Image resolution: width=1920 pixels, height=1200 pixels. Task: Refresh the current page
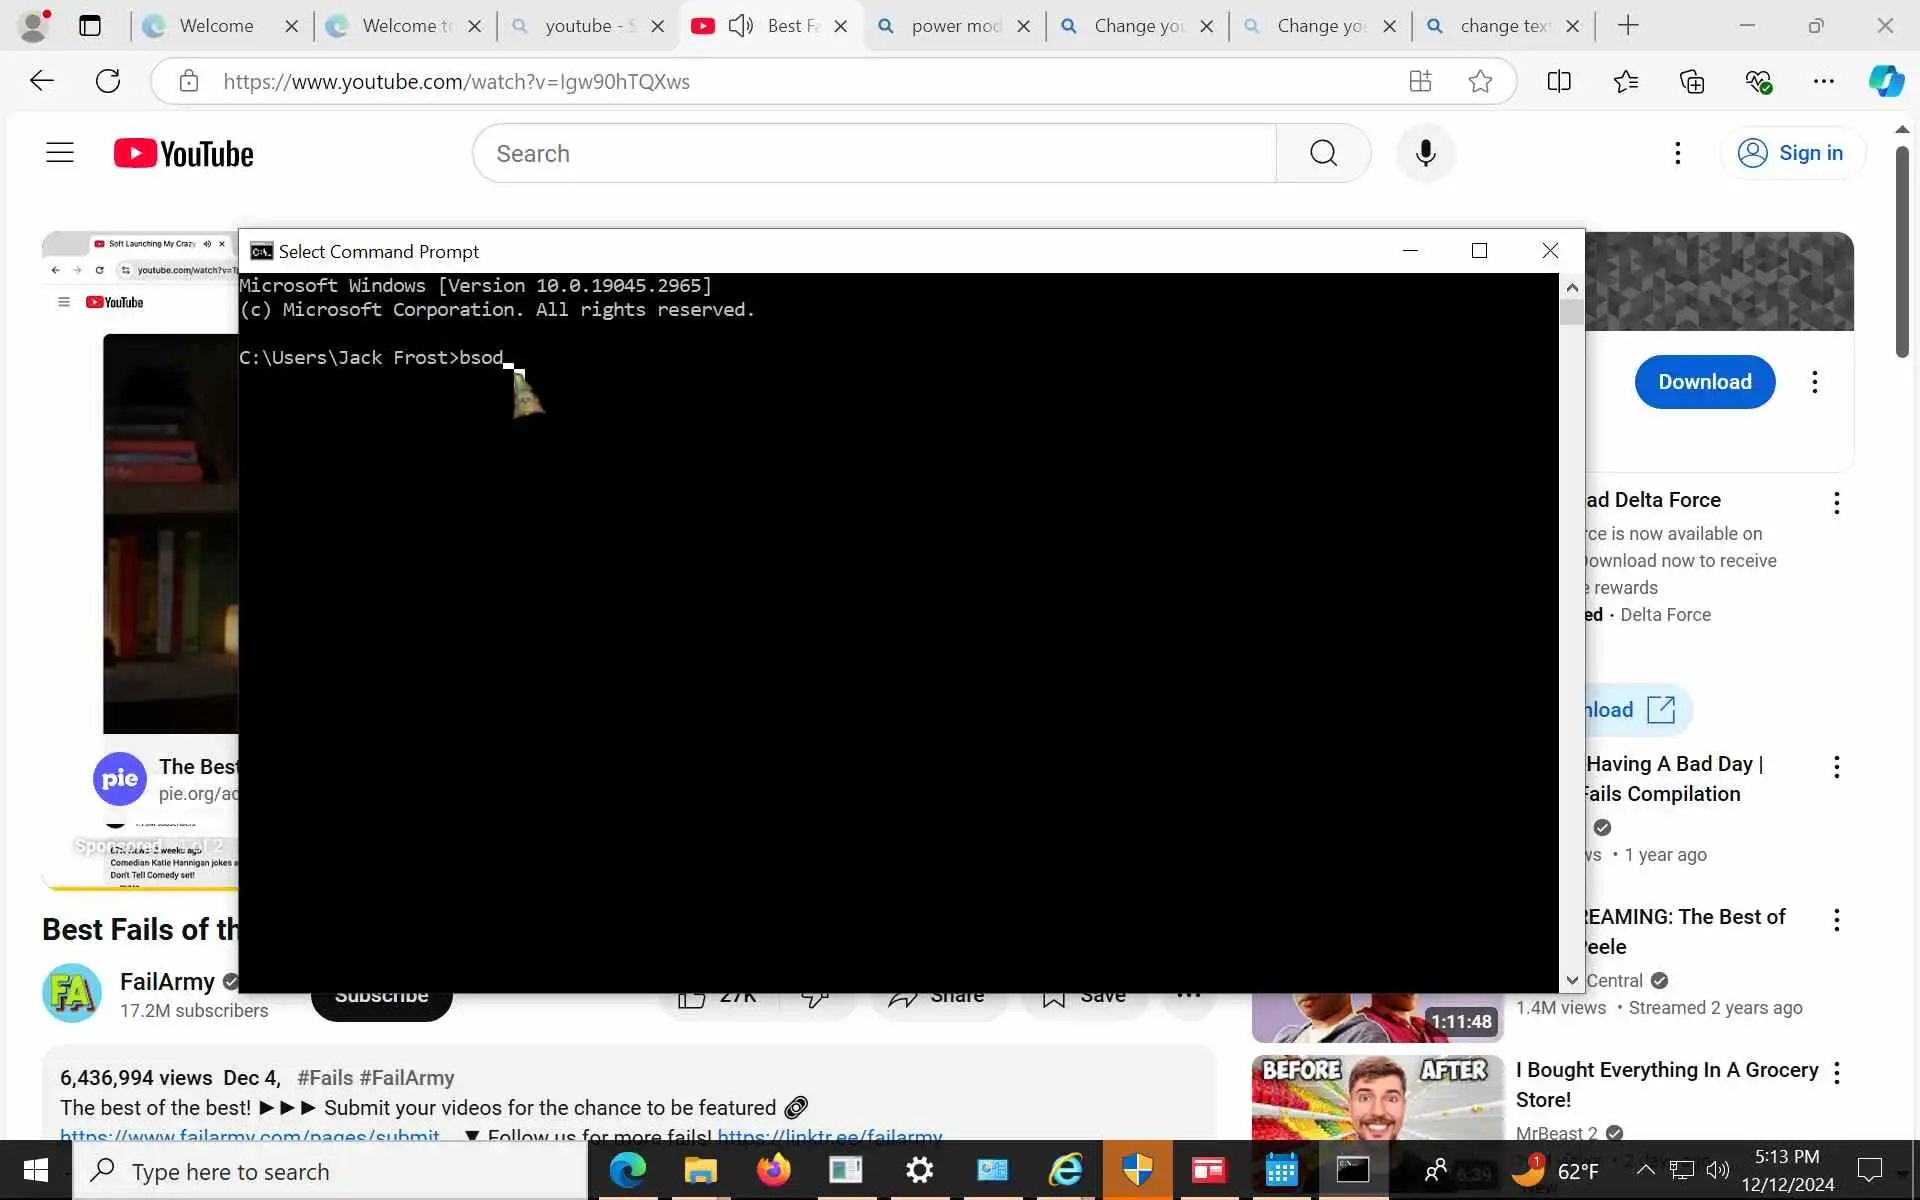108,82
